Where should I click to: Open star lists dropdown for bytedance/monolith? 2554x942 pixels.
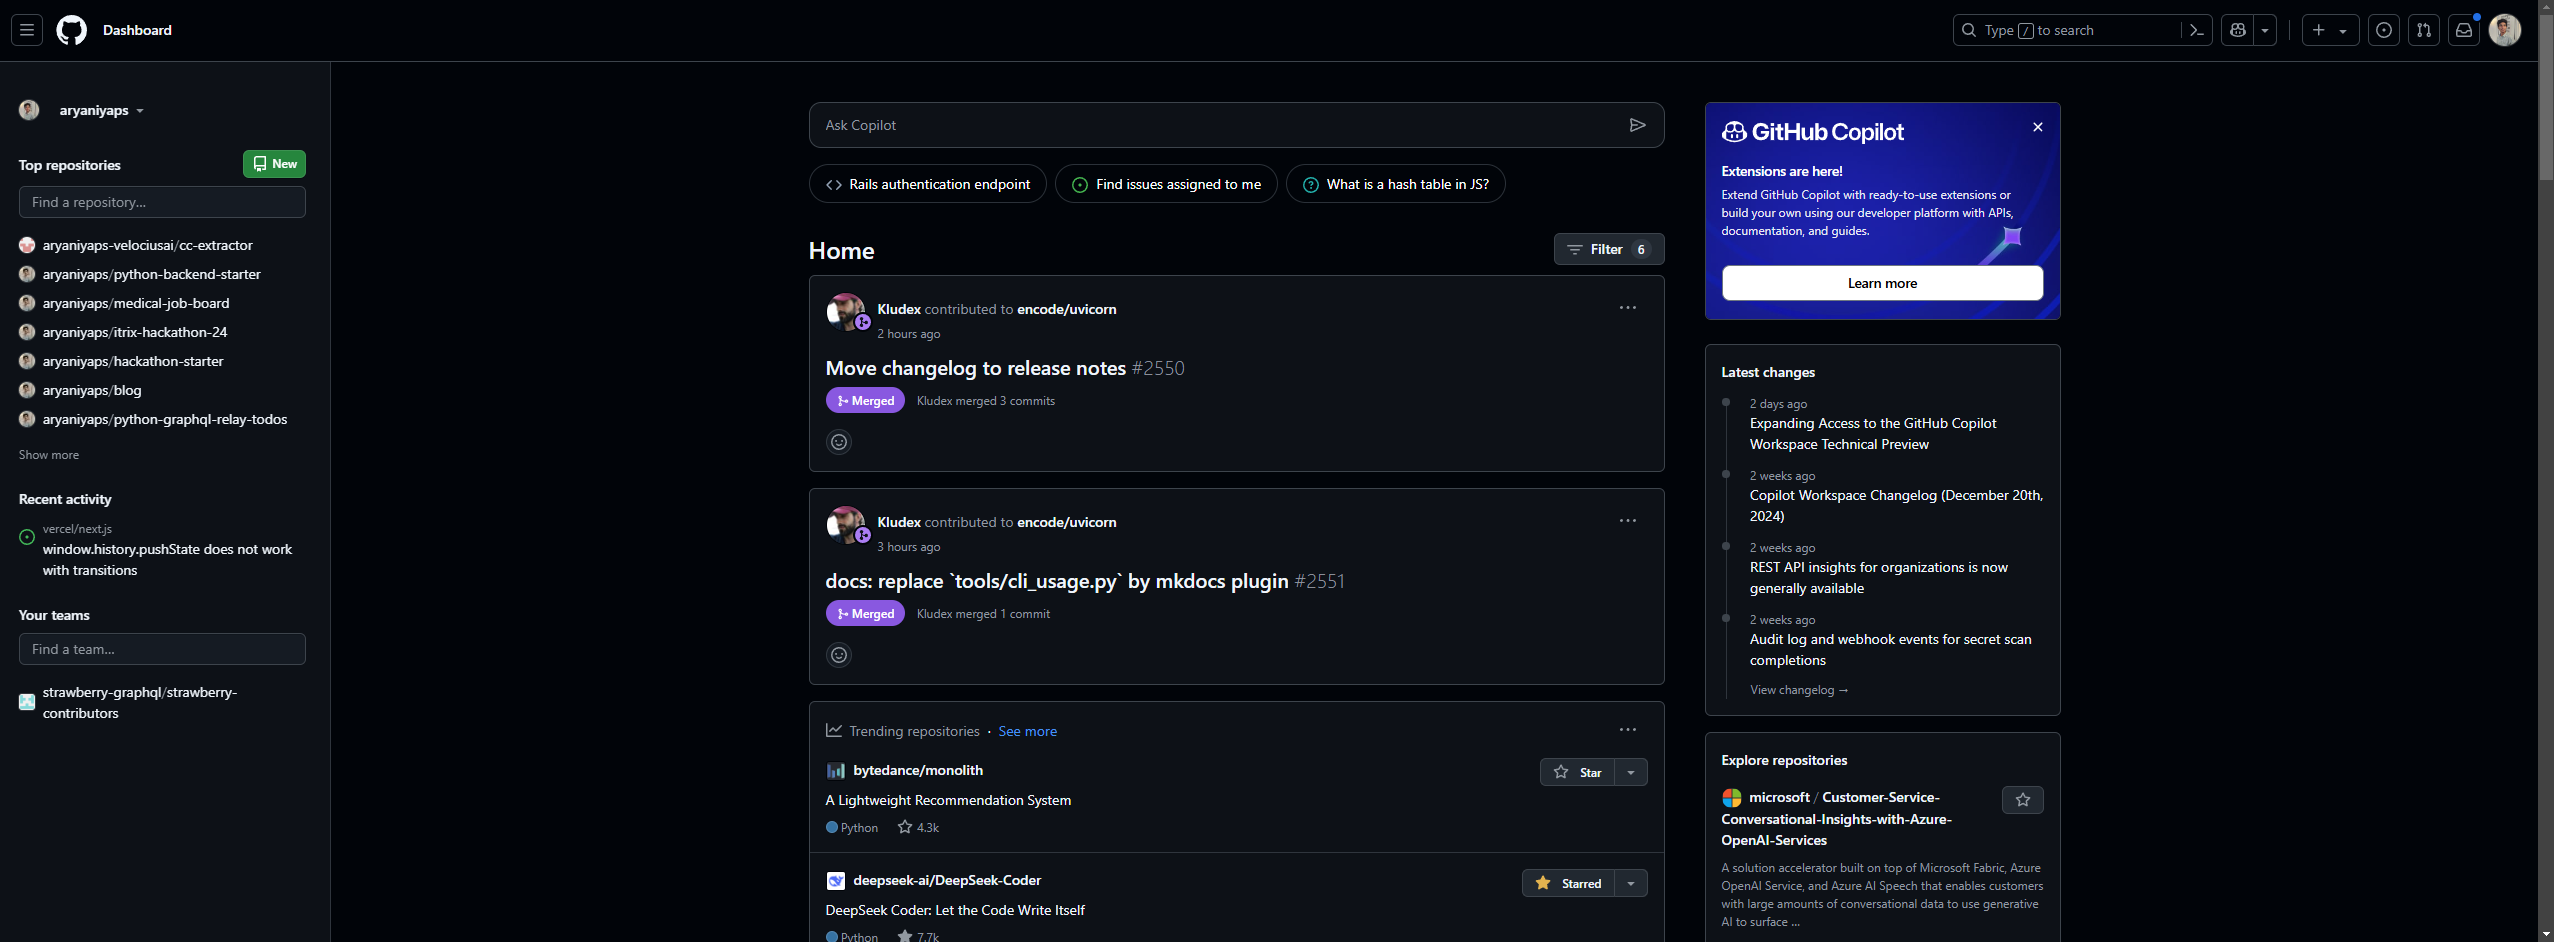(1631, 772)
